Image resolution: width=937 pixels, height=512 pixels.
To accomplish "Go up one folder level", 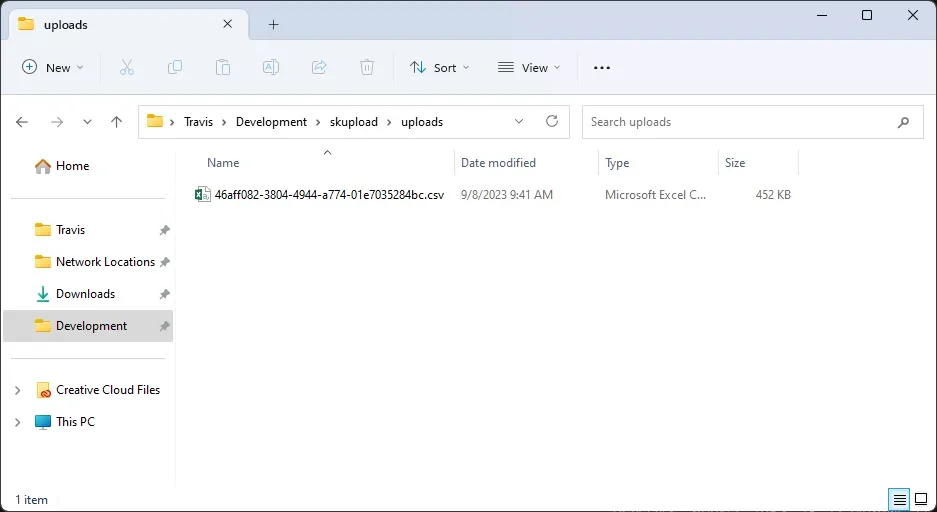I will coord(116,122).
